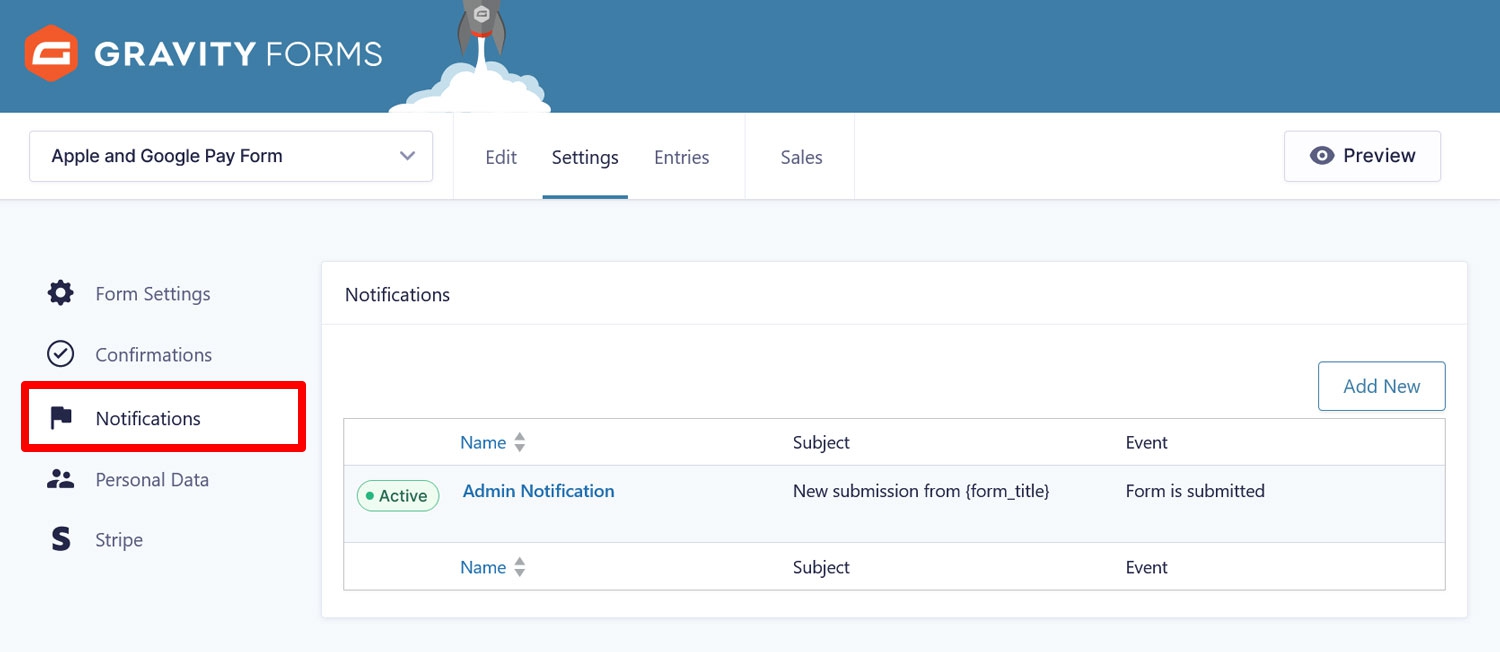The width and height of the screenshot is (1500, 652).
Task: Click the eye icon in Preview button
Action: [x=1322, y=156]
